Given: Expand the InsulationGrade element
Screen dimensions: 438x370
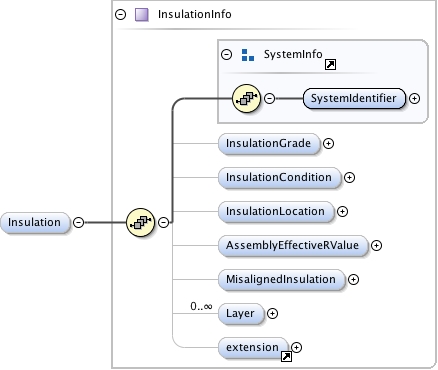Looking at the screenshot, I should pyautogui.click(x=328, y=143).
